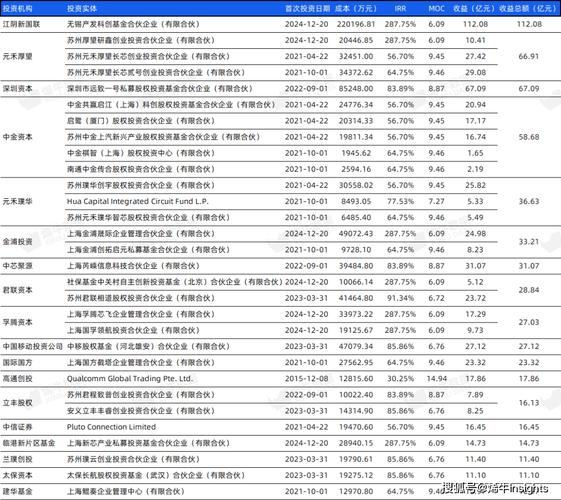Screen dimensions: 561x500
Task: Select the 中金资本 institution cell
Action: tap(18, 137)
